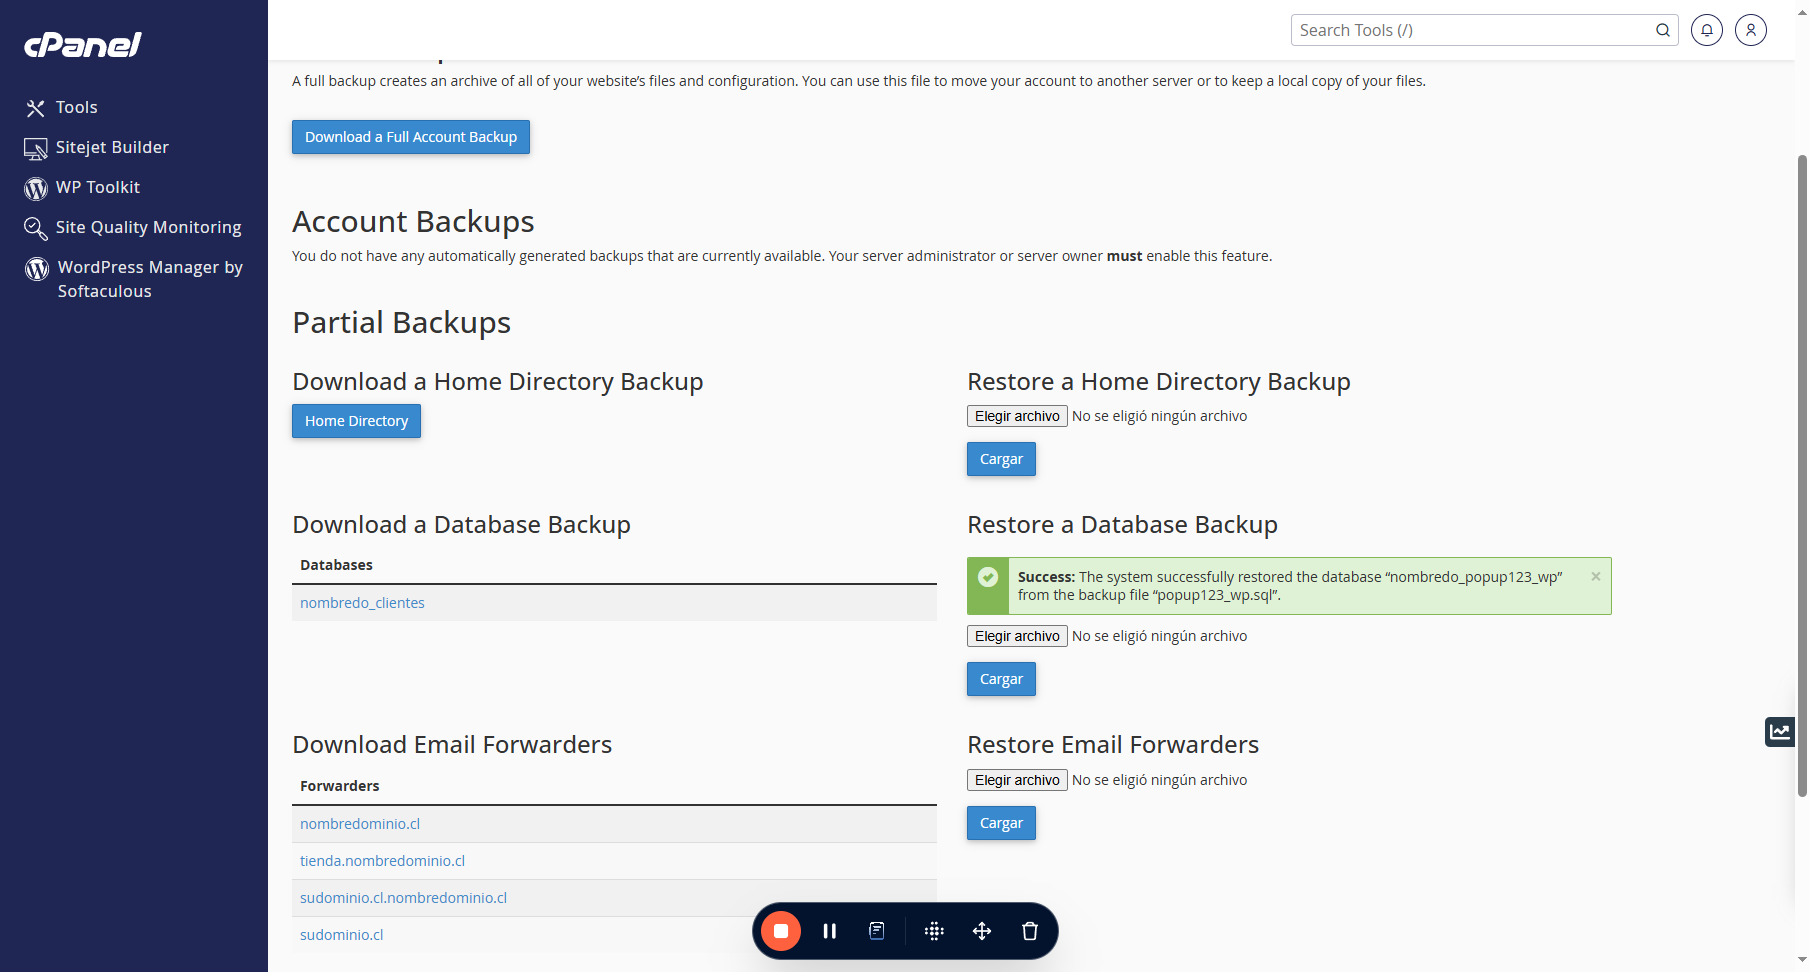
Task: Open the statistics chart side widget
Action: coord(1780,732)
